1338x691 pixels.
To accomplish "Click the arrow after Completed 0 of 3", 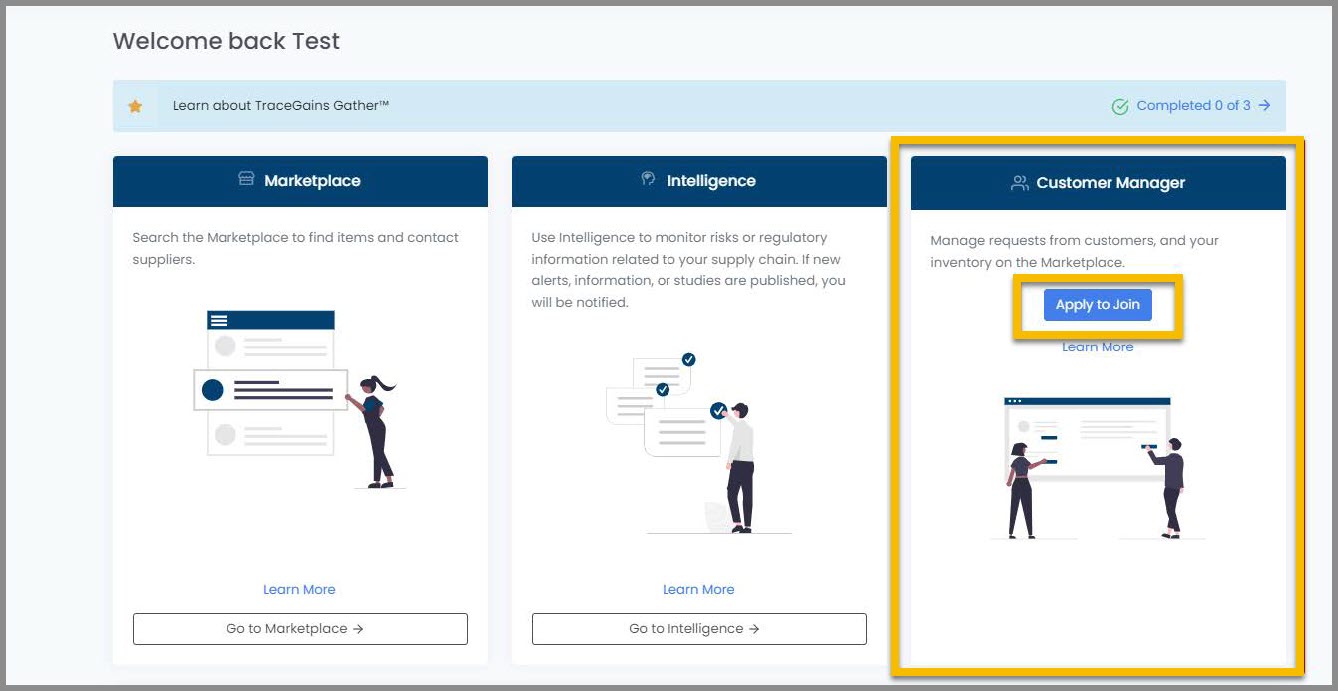I will [x=1266, y=105].
